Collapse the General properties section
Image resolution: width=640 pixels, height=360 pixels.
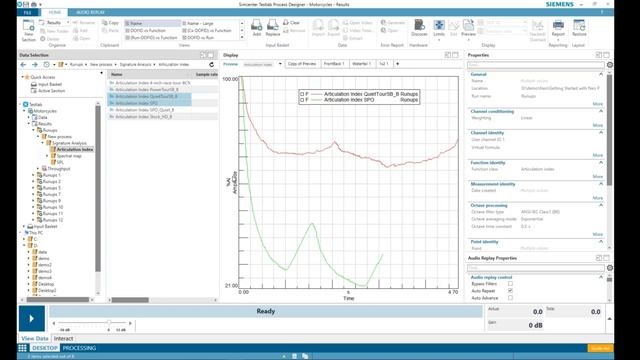coord(601,74)
